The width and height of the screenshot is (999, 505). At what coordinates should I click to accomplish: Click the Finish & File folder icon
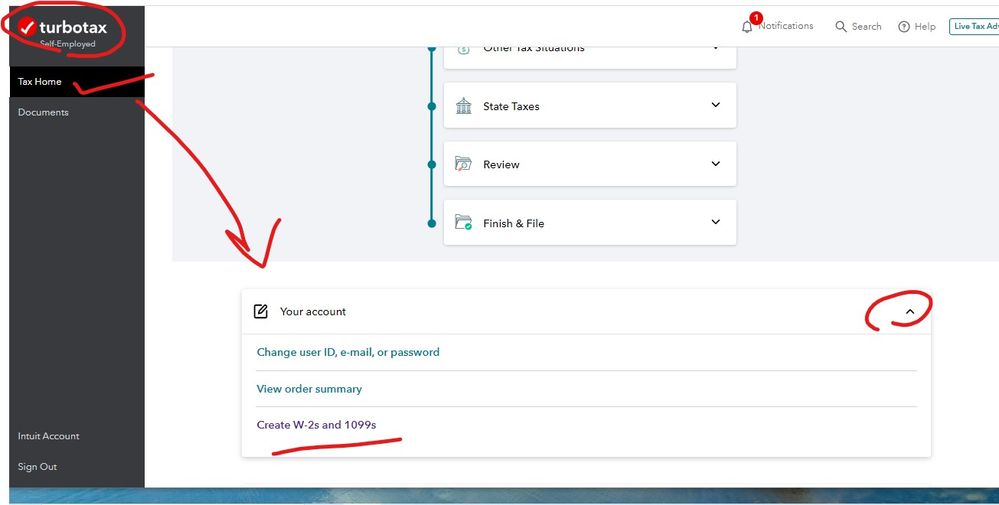[463, 222]
